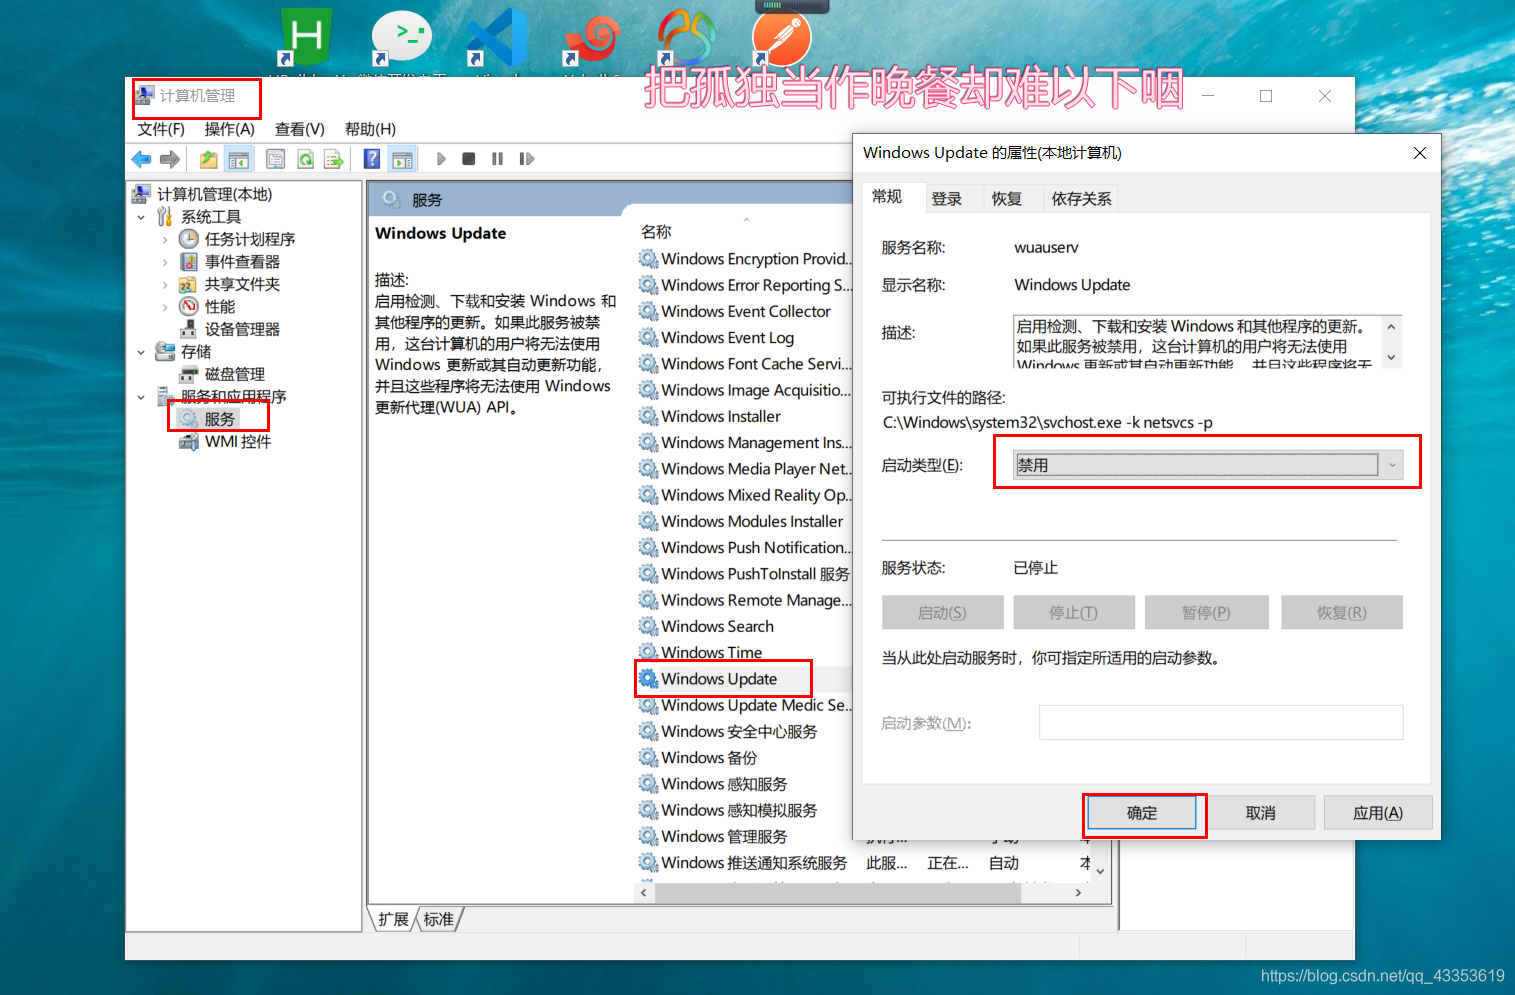Click the 恢复(R) service button
The image size is (1515, 995).
(x=1341, y=613)
